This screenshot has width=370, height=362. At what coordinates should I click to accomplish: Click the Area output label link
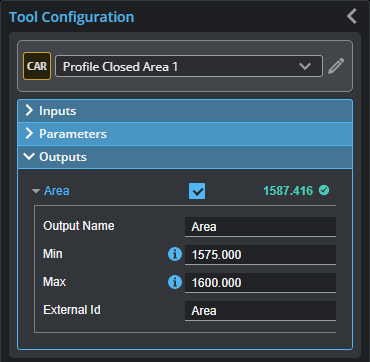(57, 191)
